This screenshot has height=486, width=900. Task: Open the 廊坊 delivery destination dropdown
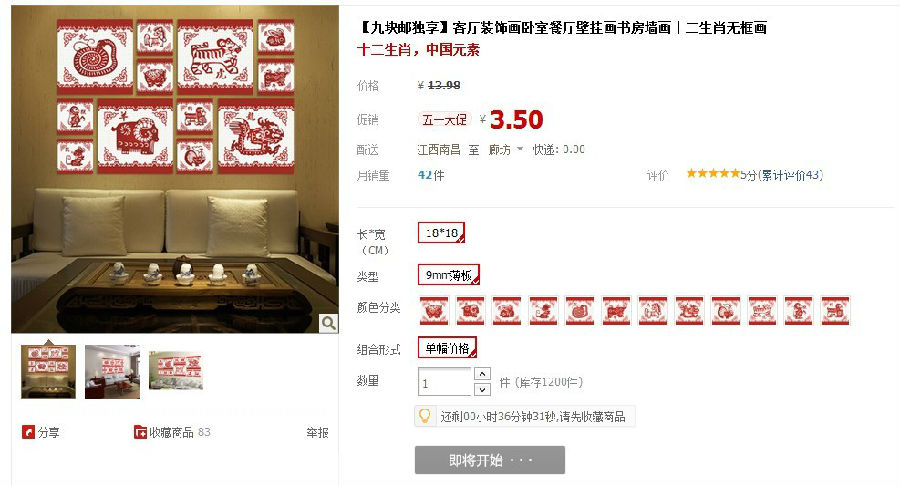click(505, 150)
